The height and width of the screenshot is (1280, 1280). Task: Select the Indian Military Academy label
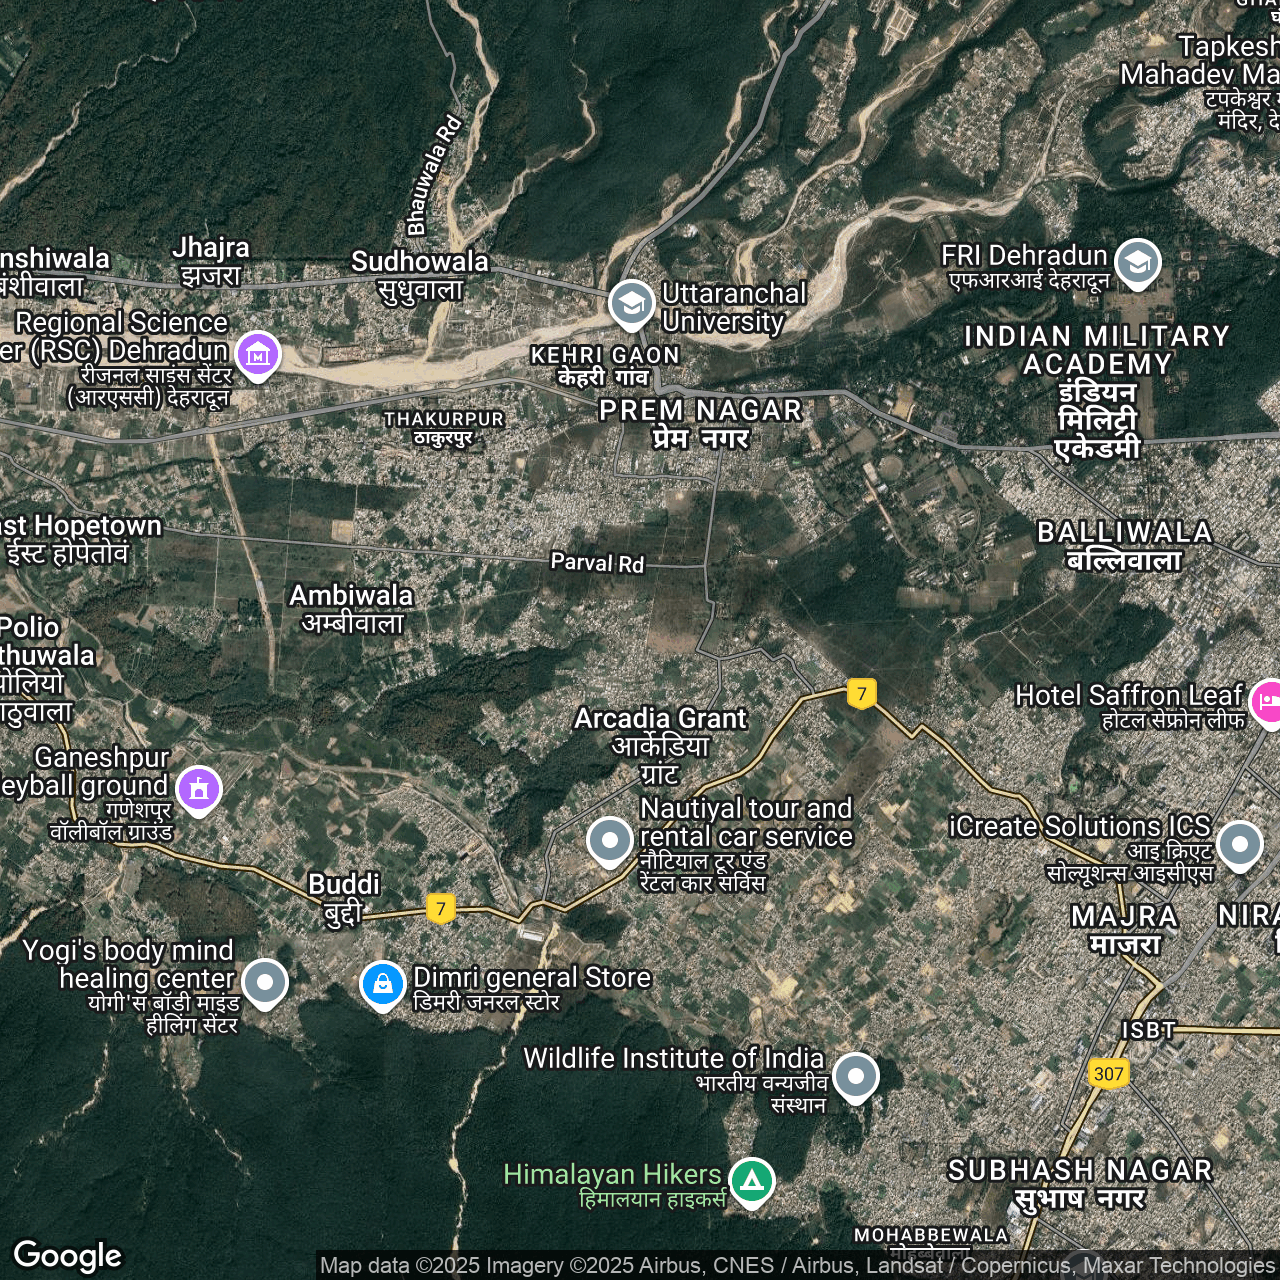1097,391
